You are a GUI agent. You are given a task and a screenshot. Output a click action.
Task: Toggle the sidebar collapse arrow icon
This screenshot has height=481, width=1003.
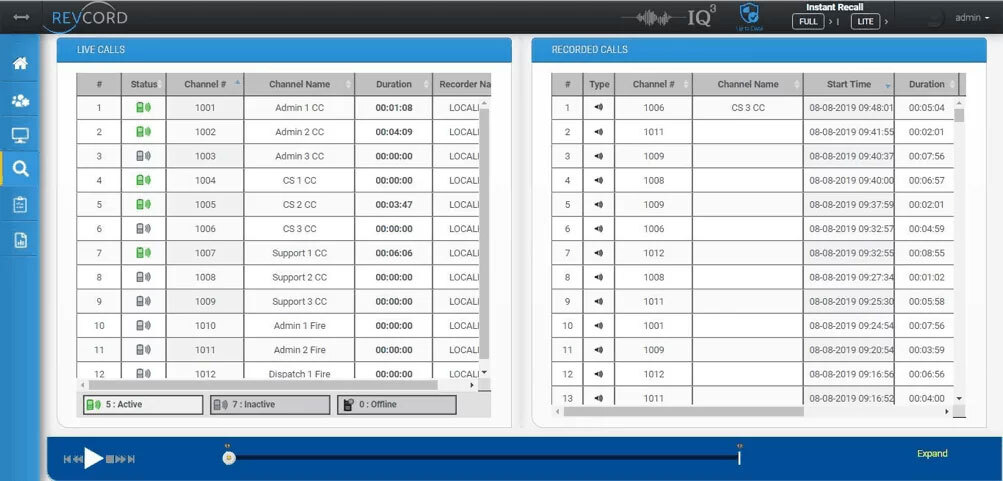[20, 17]
